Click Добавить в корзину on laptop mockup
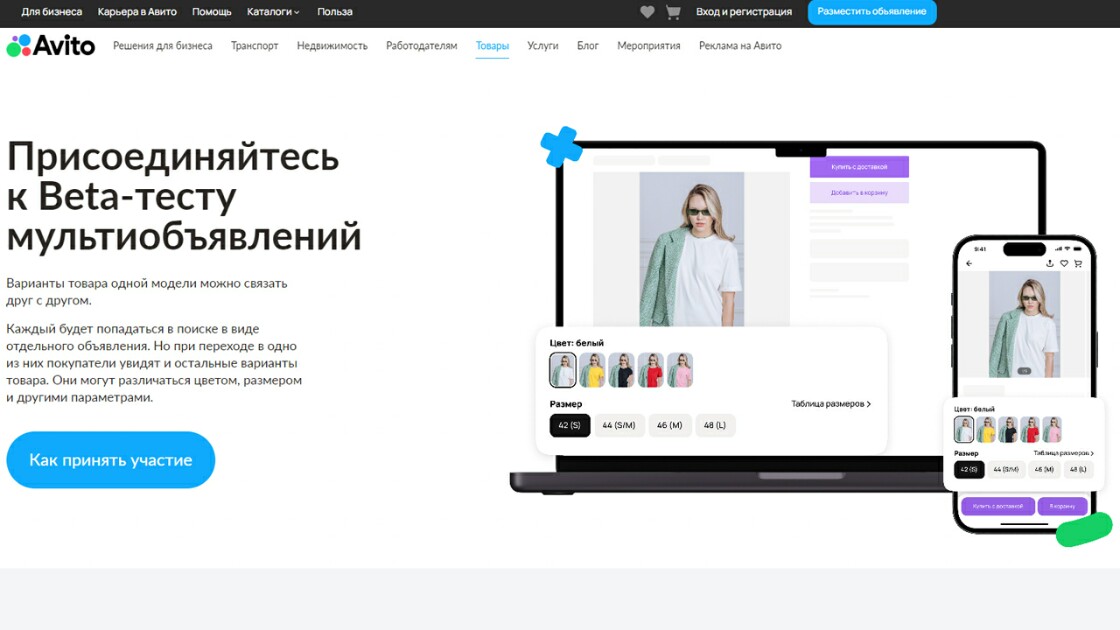The width and height of the screenshot is (1120, 630). pos(859,192)
